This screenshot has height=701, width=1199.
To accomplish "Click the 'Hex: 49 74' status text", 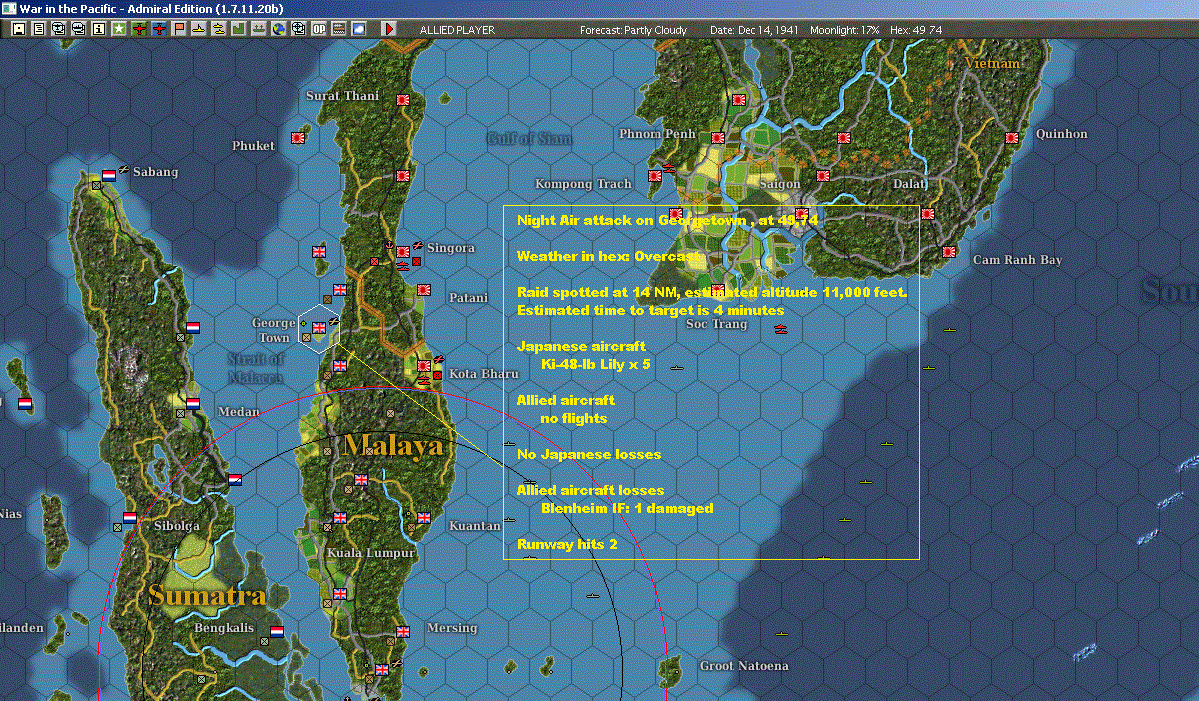I will [916, 30].
